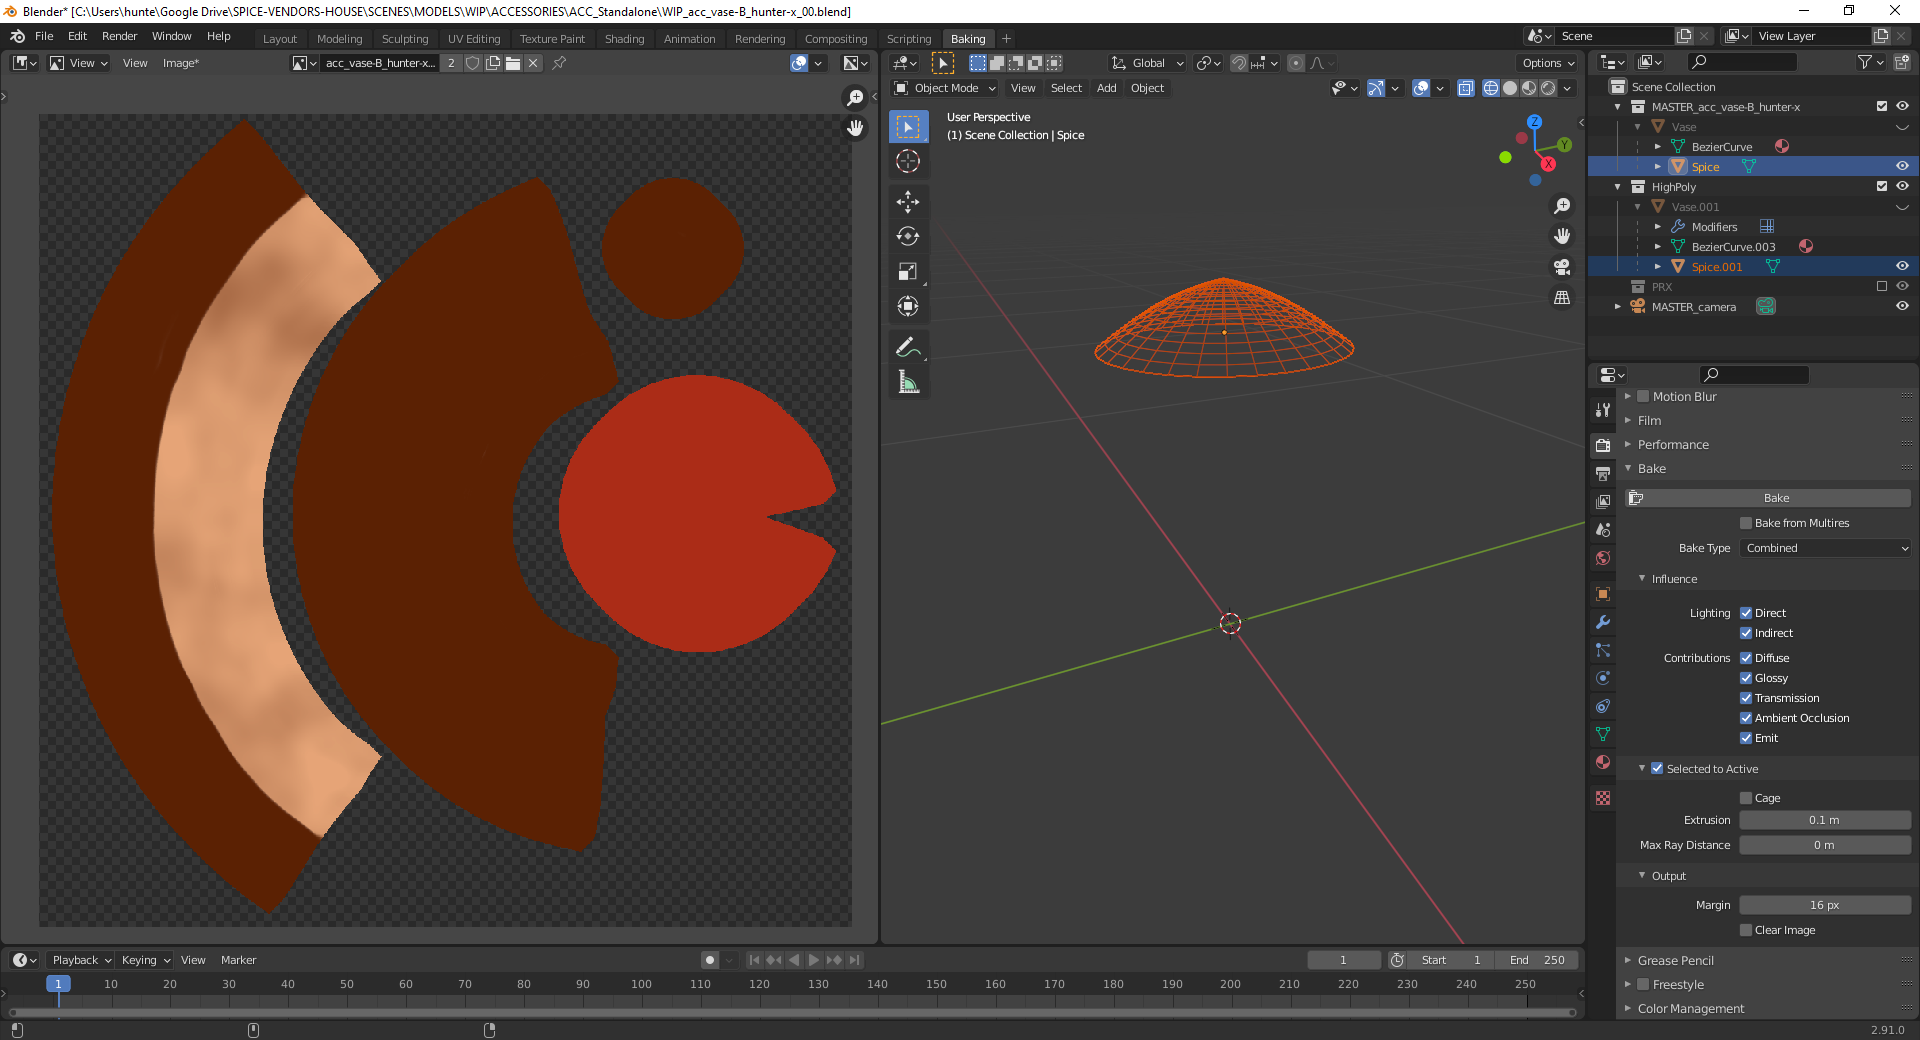The image size is (1920, 1040).
Task: Enable the Clear Image checkbox
Action: pyautogui.click(x=1746, y=930)
